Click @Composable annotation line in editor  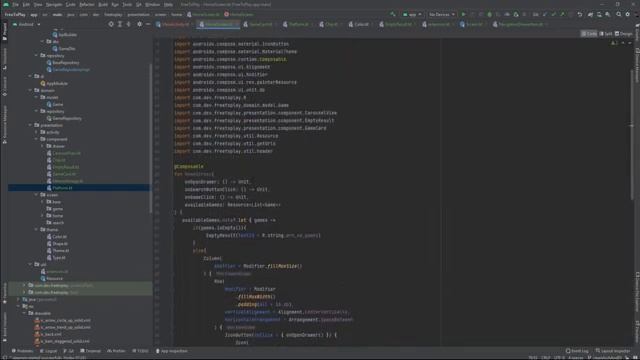pos(189,167)
